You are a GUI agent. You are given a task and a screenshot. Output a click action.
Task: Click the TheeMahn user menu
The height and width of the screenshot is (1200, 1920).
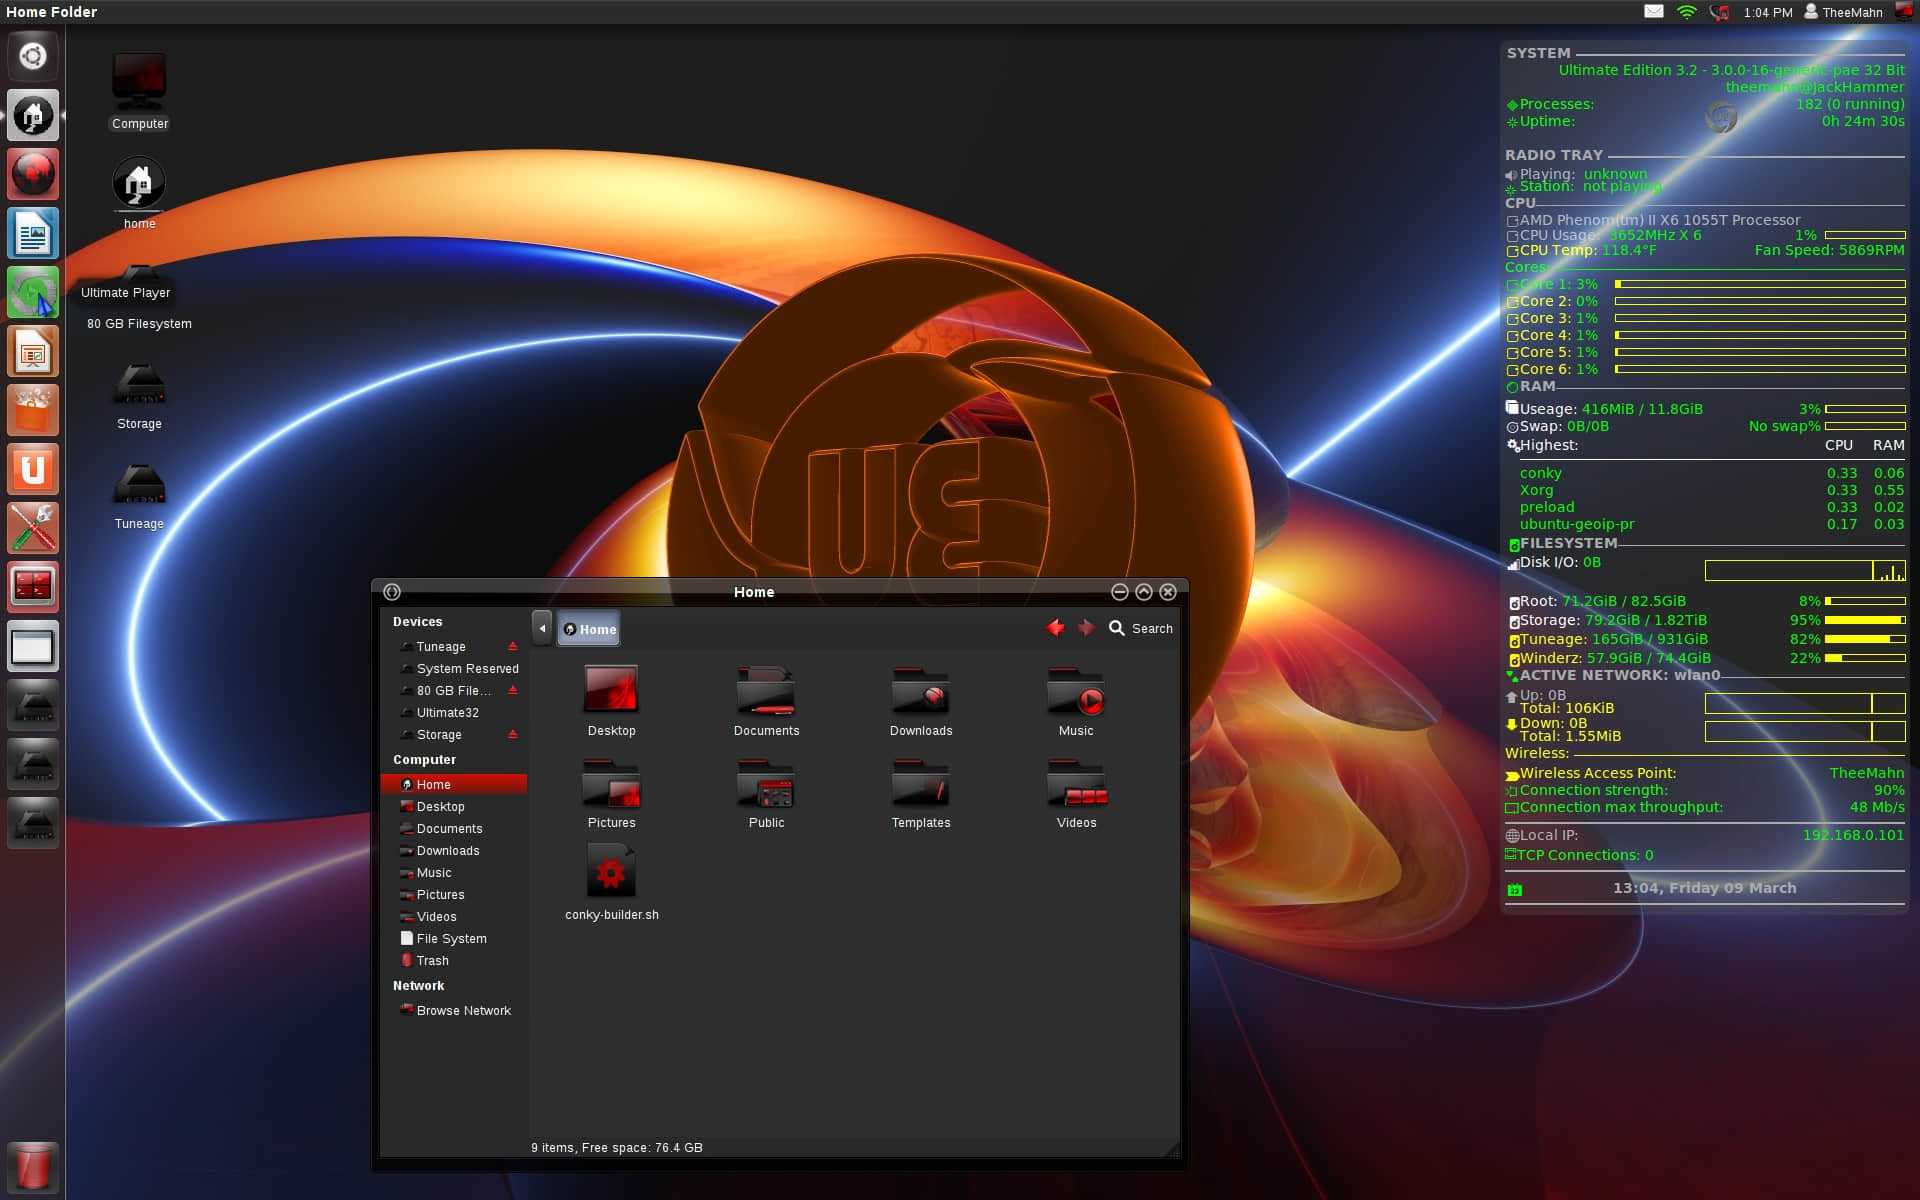1845,12
